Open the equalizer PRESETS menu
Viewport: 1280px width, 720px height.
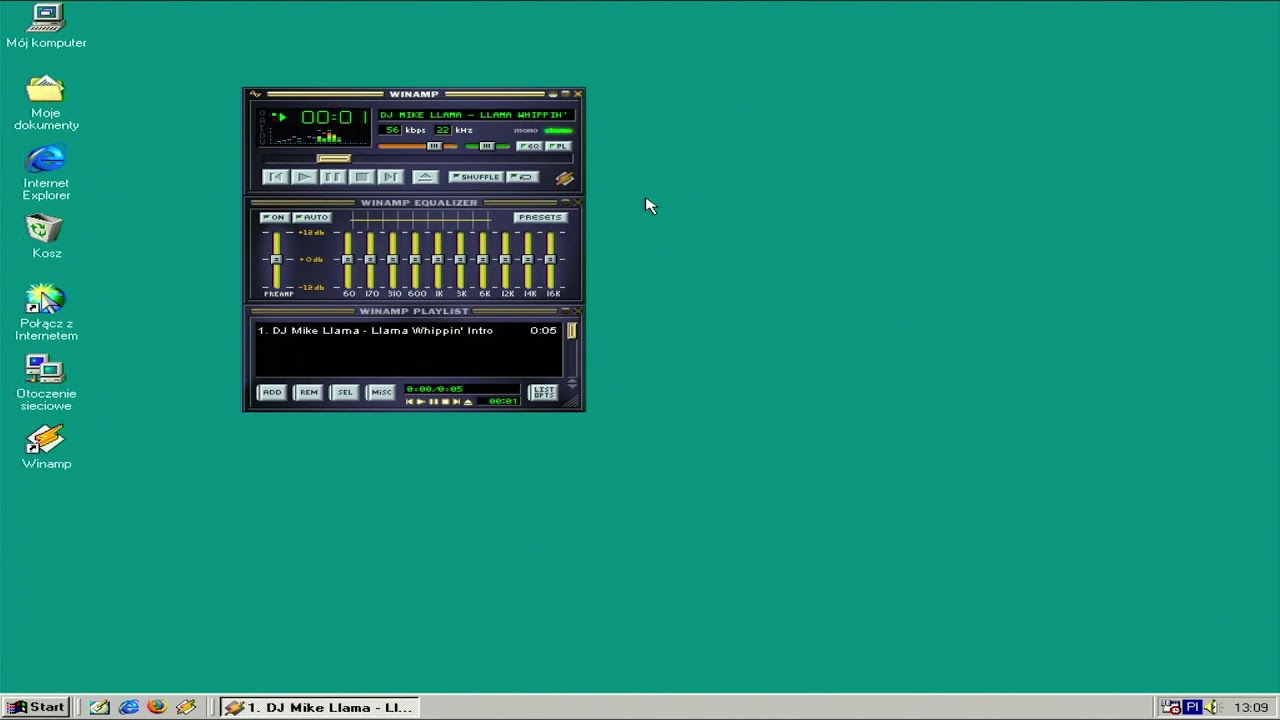coord(540,217)
